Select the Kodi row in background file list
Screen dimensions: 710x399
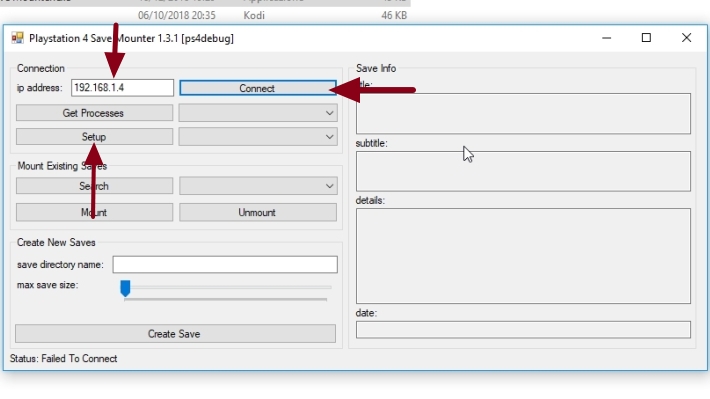[205, 15]
